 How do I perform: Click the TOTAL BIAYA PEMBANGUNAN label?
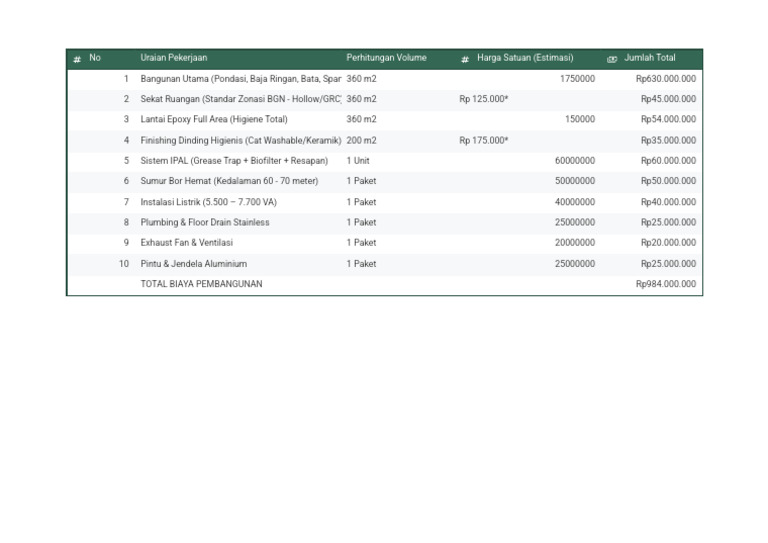(x=201, y=284)
